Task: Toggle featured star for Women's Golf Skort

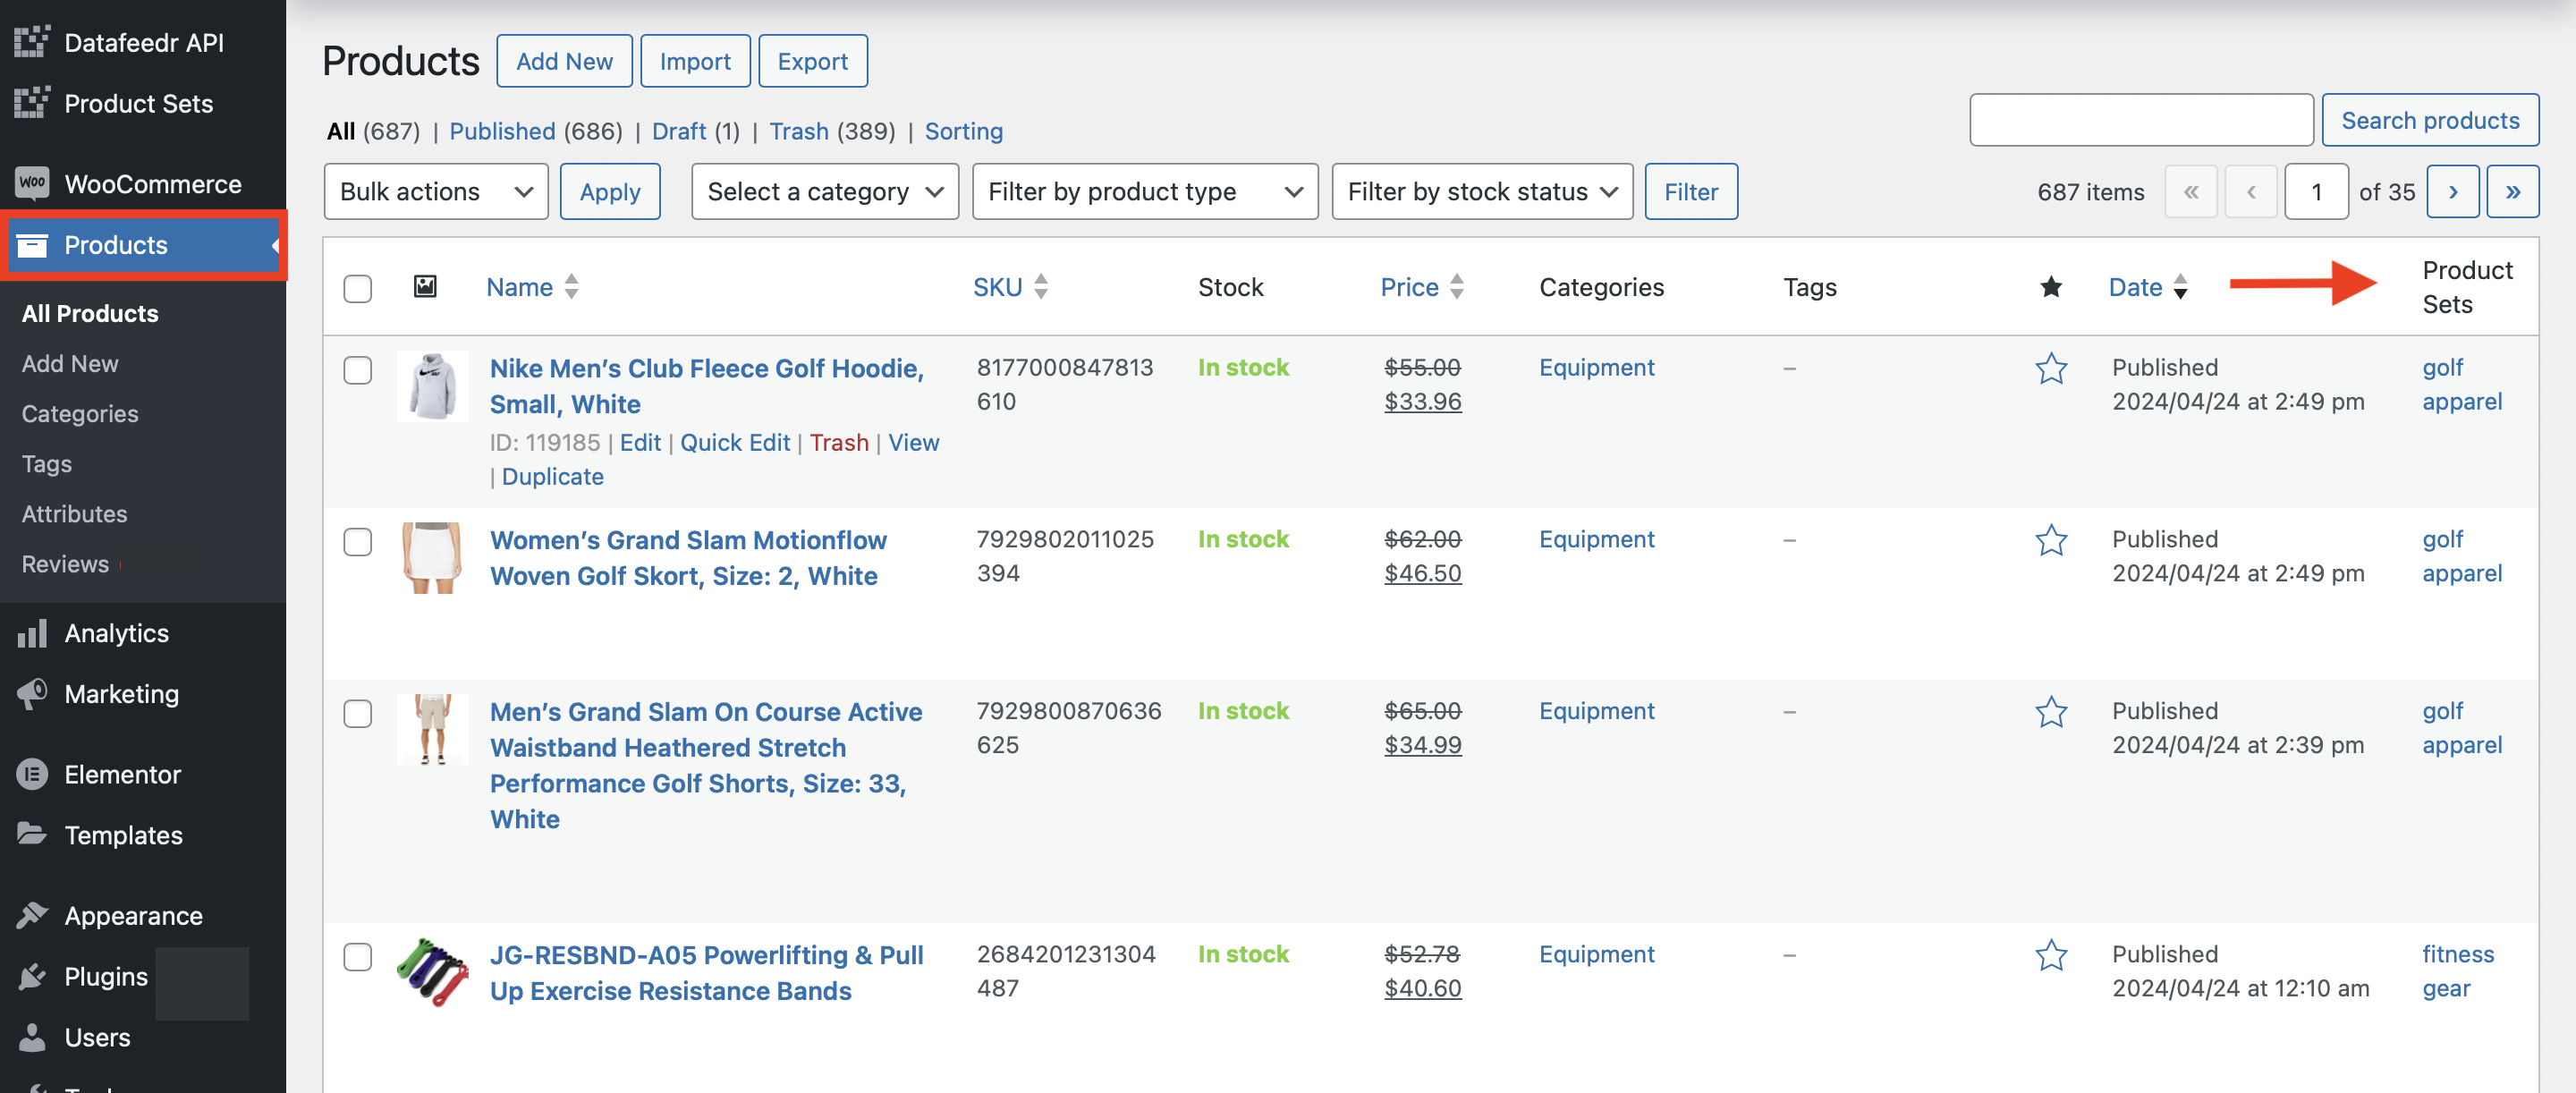Action: point(2051,540)
